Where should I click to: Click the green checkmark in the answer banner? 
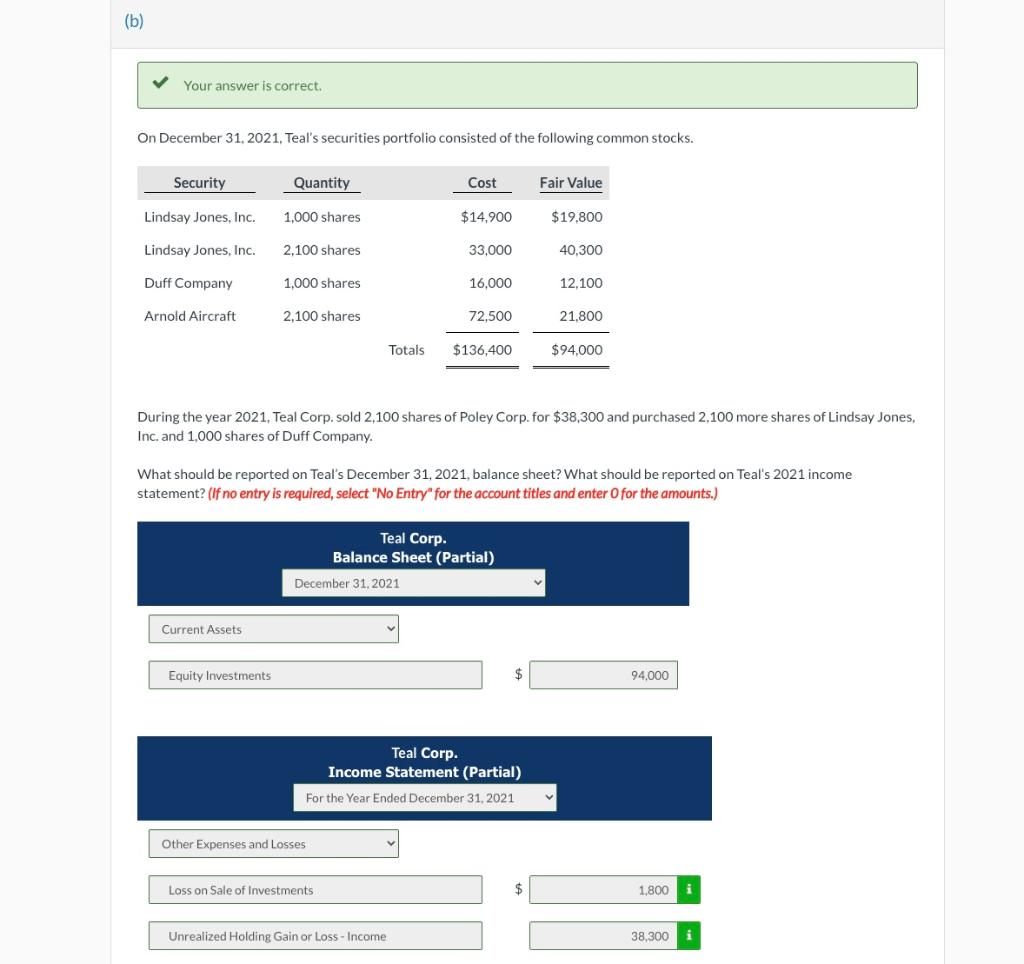click(x=160, y=84)
